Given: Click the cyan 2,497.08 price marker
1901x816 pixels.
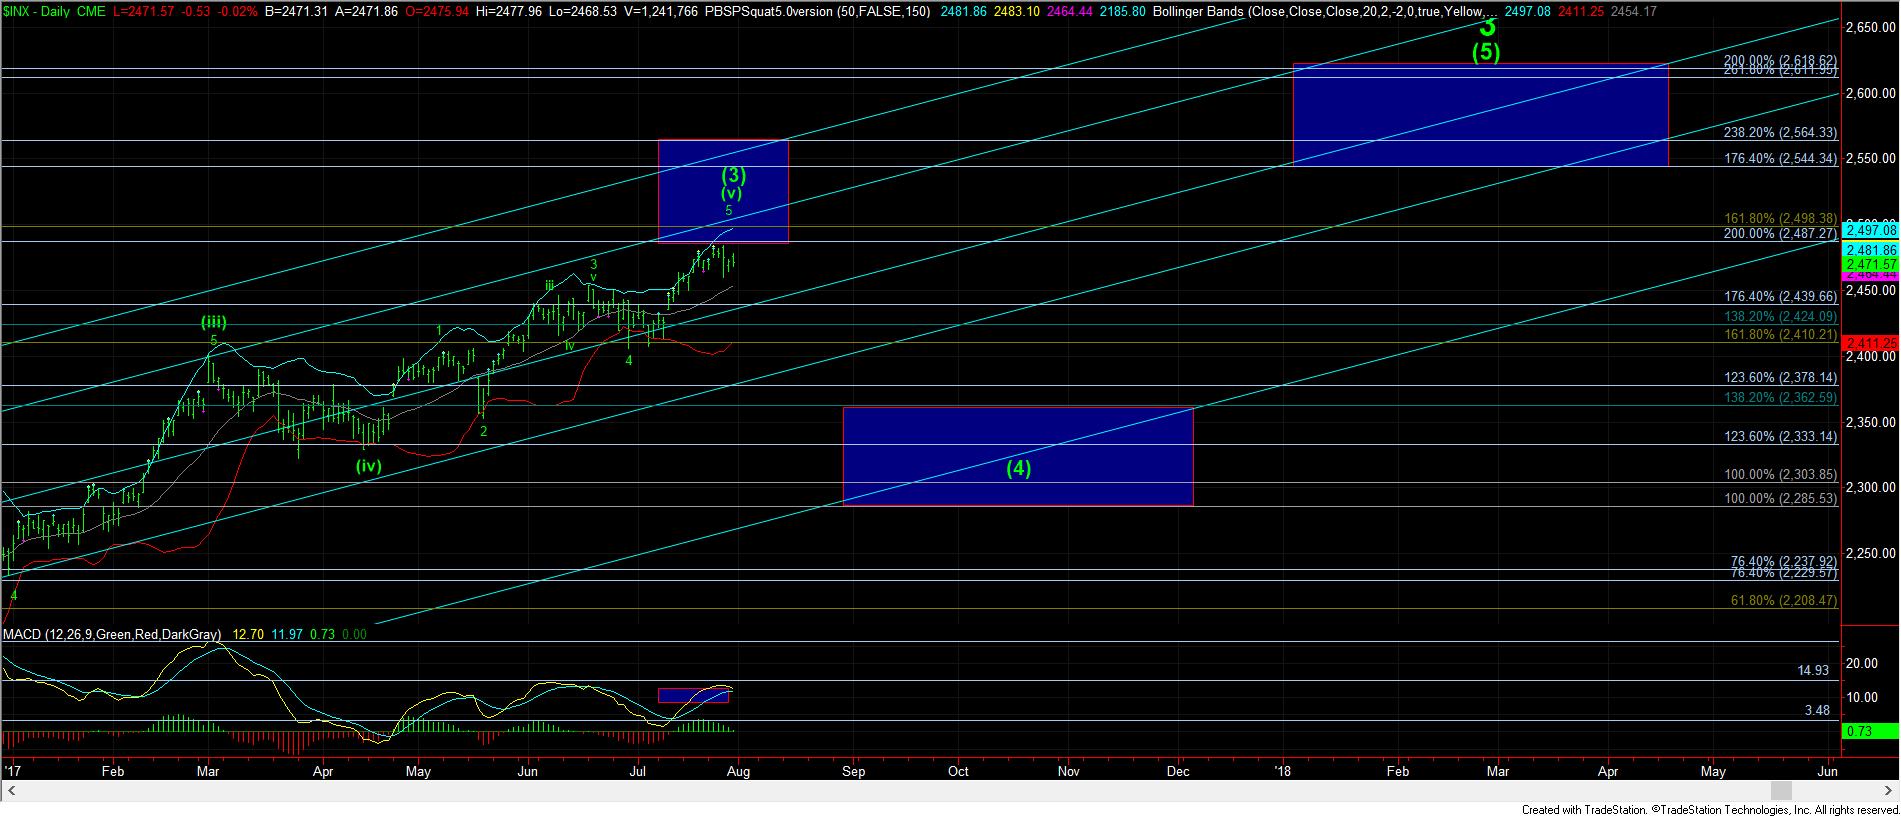Looking at the screenshot, I should [x=1869, y=230].
